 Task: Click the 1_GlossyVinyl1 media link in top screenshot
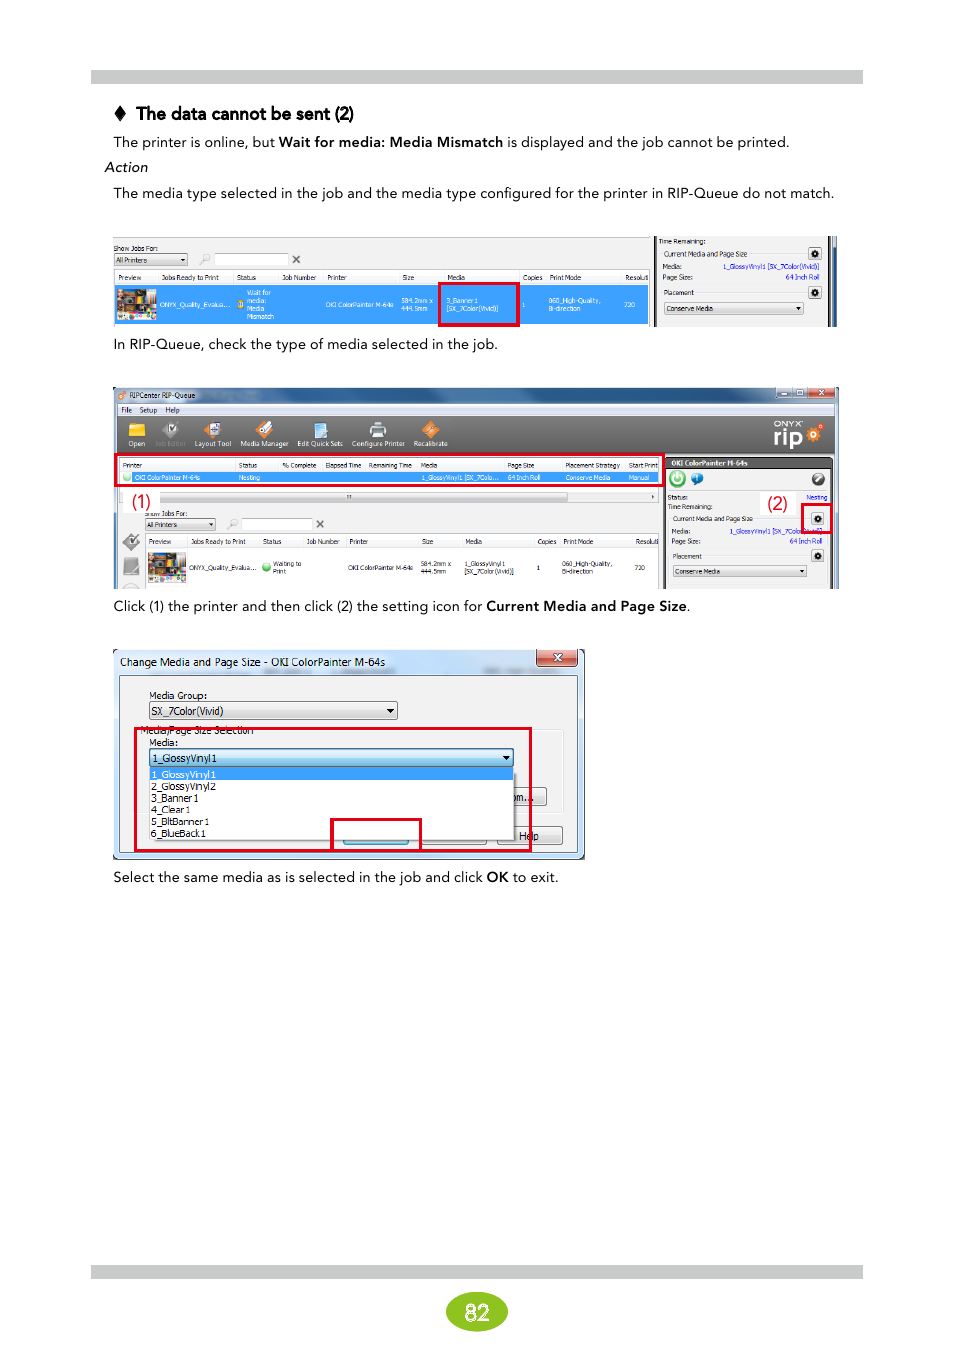coord(771,267)
